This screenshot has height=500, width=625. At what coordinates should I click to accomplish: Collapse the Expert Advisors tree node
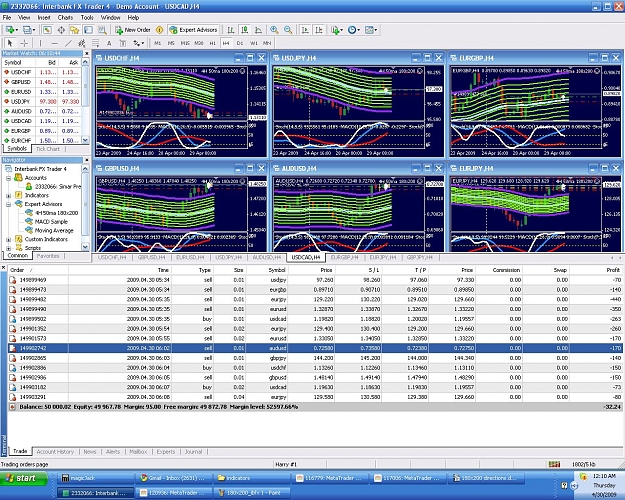point(8,204)
